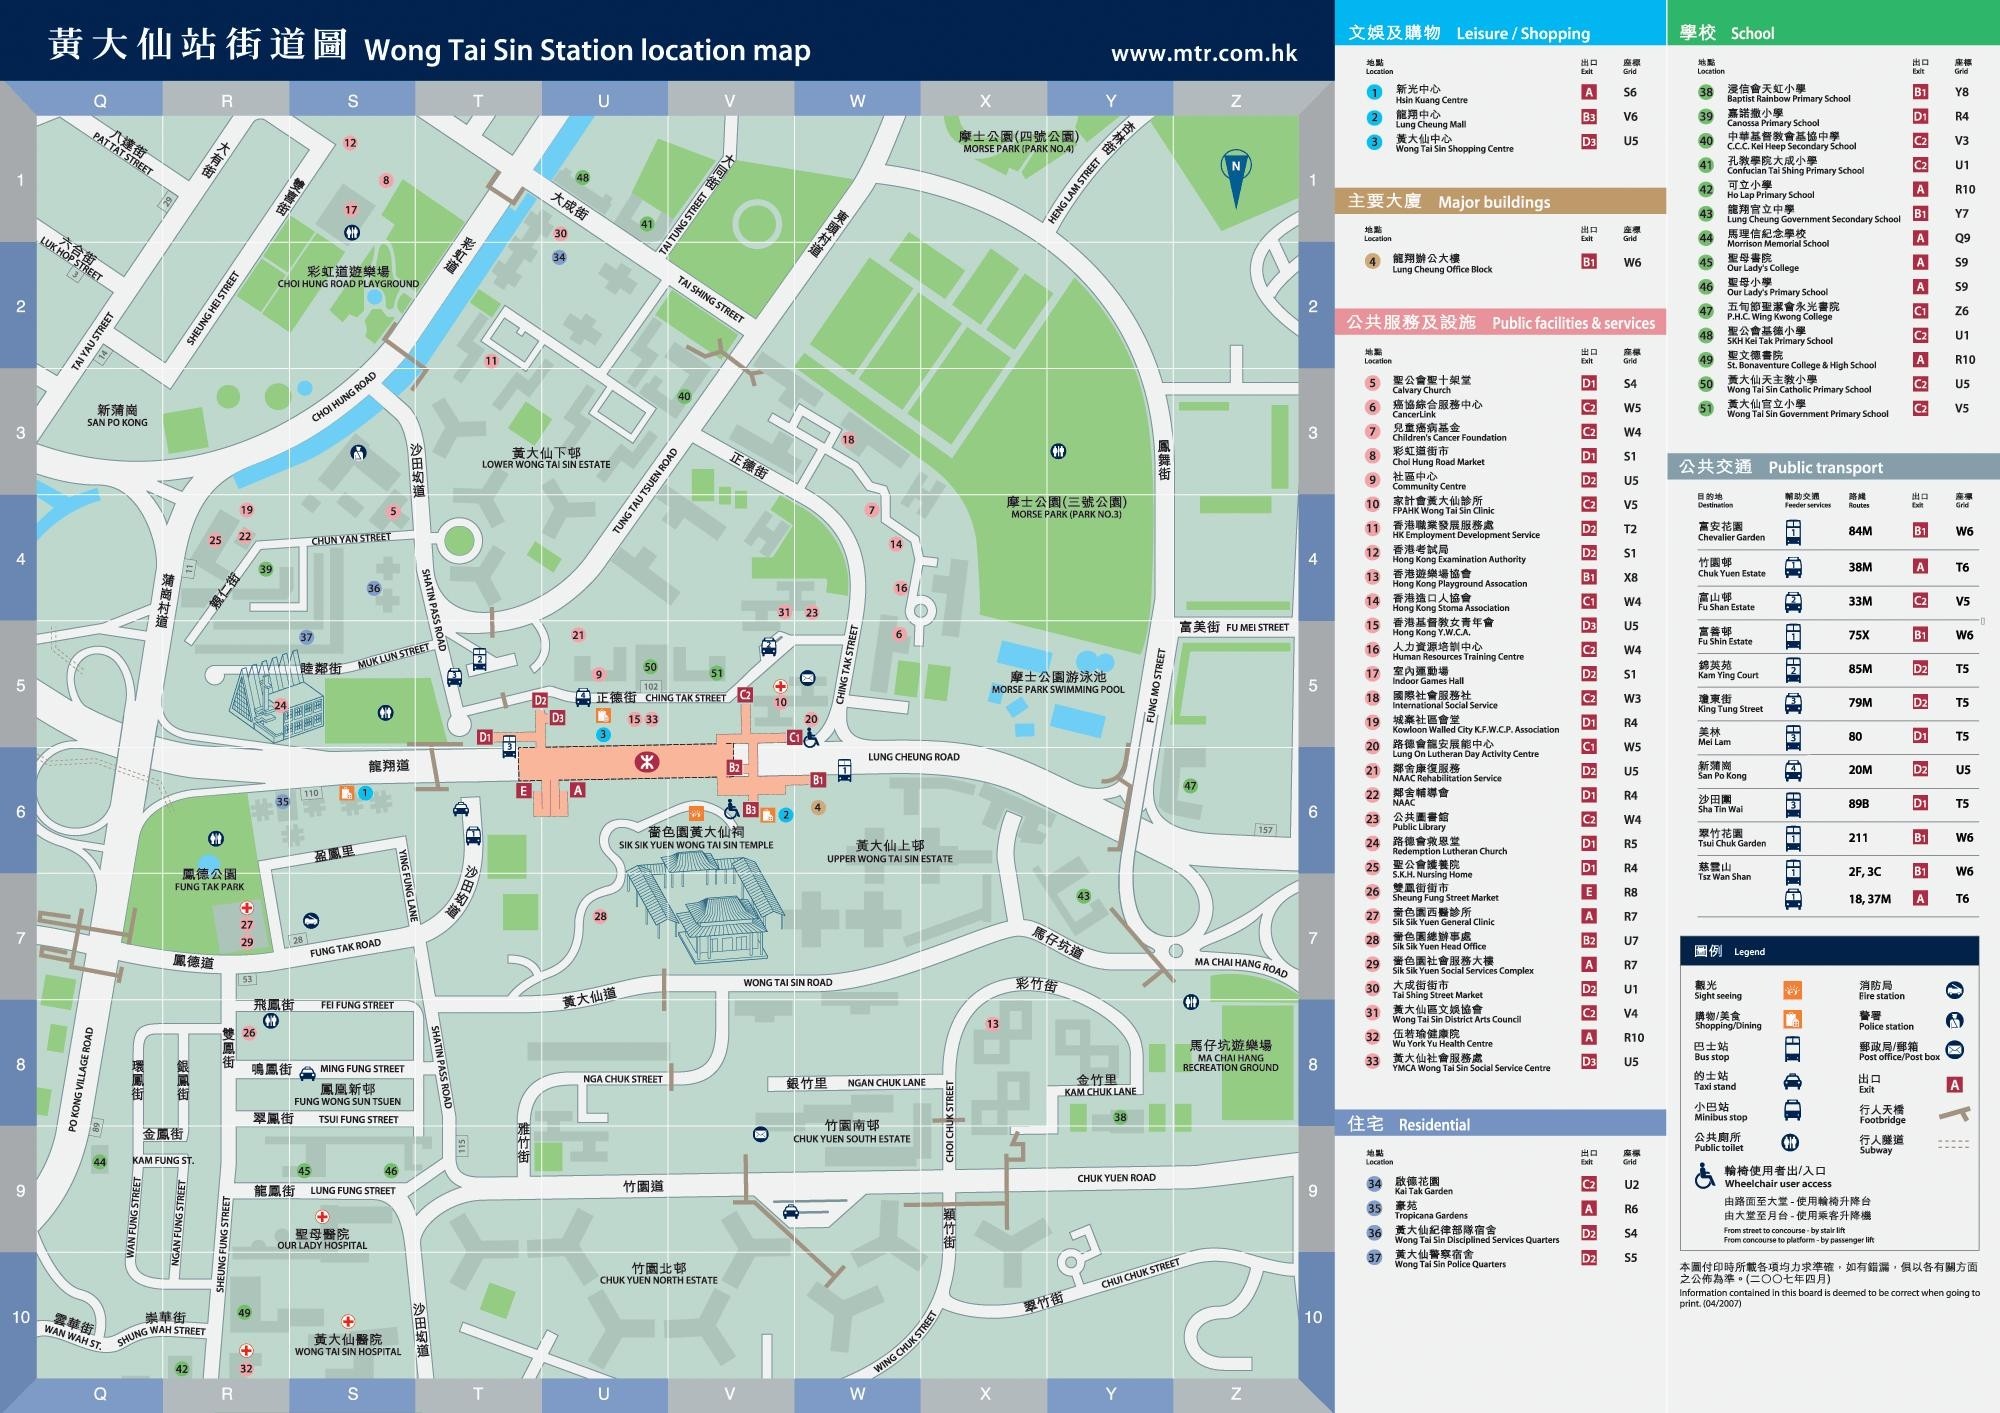Click the green school marker number 47
This screenshot has width=2000, height=1413.
point(1190,786)
